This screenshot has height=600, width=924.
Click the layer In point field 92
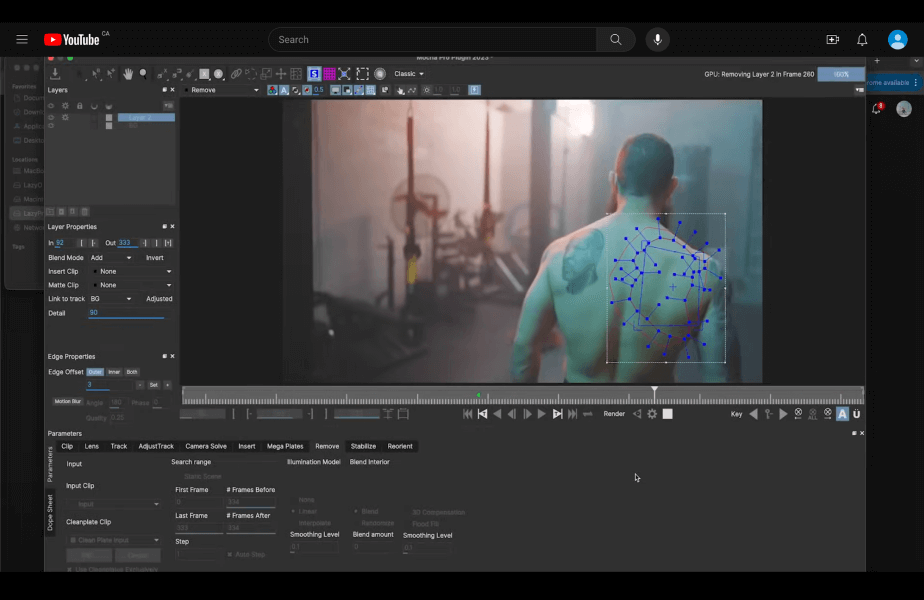(x=65, y=243)
